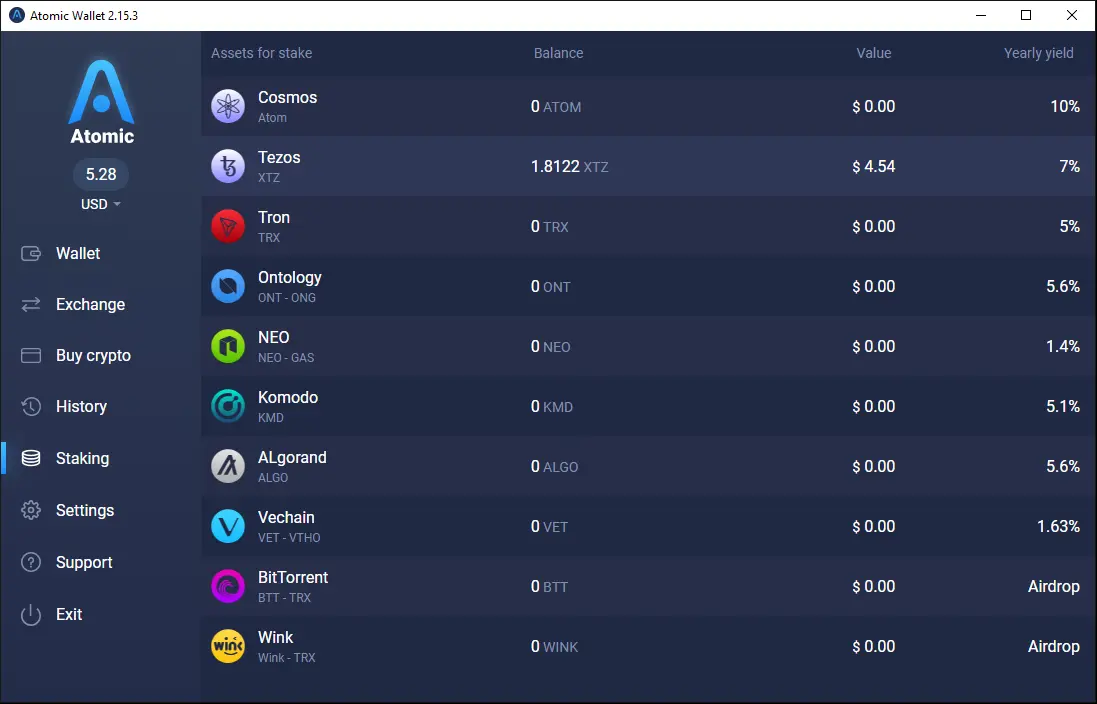Click the 0 VET balance

[x=549, y=526]
